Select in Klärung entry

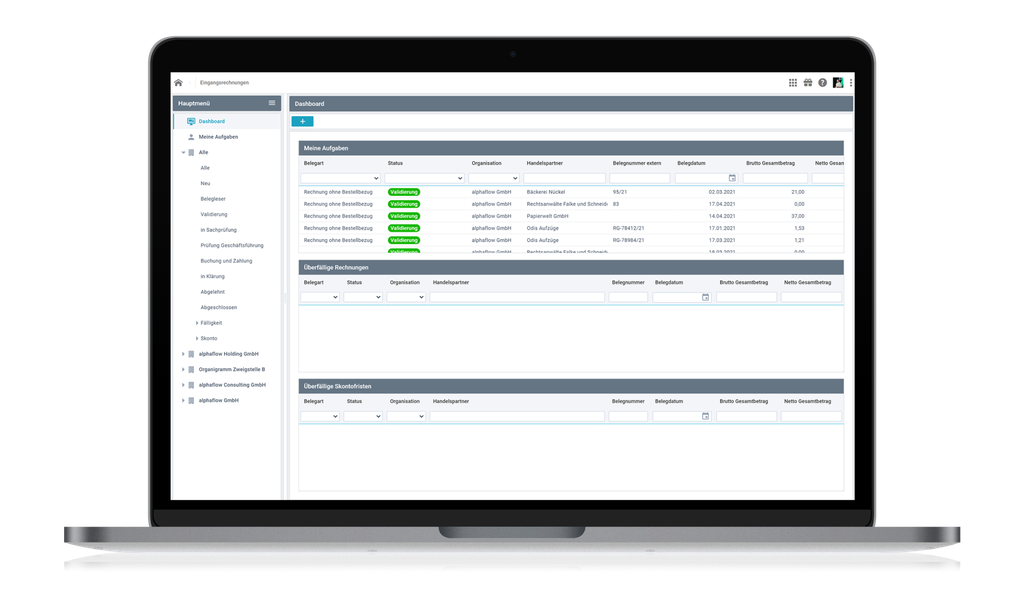[x=212, y=277]
